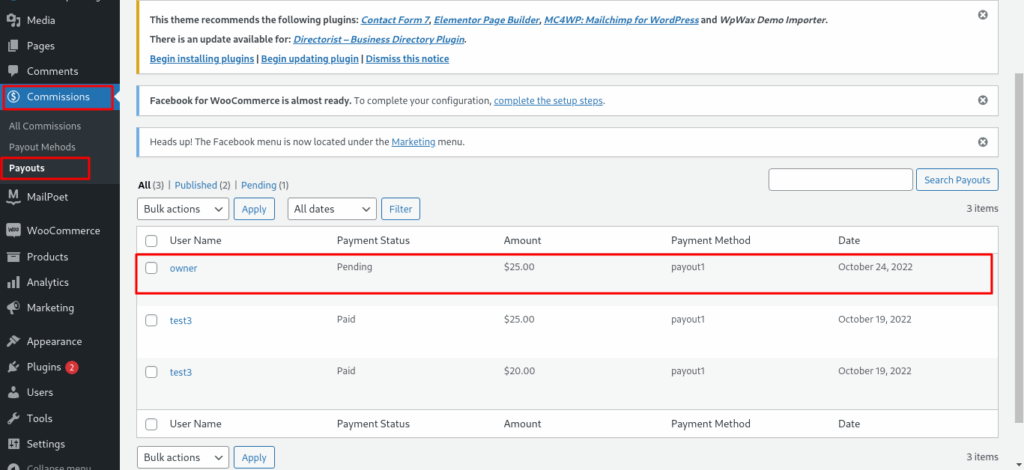
Task: Expand the All dates filter dropdown
Action: click(331, 209)
